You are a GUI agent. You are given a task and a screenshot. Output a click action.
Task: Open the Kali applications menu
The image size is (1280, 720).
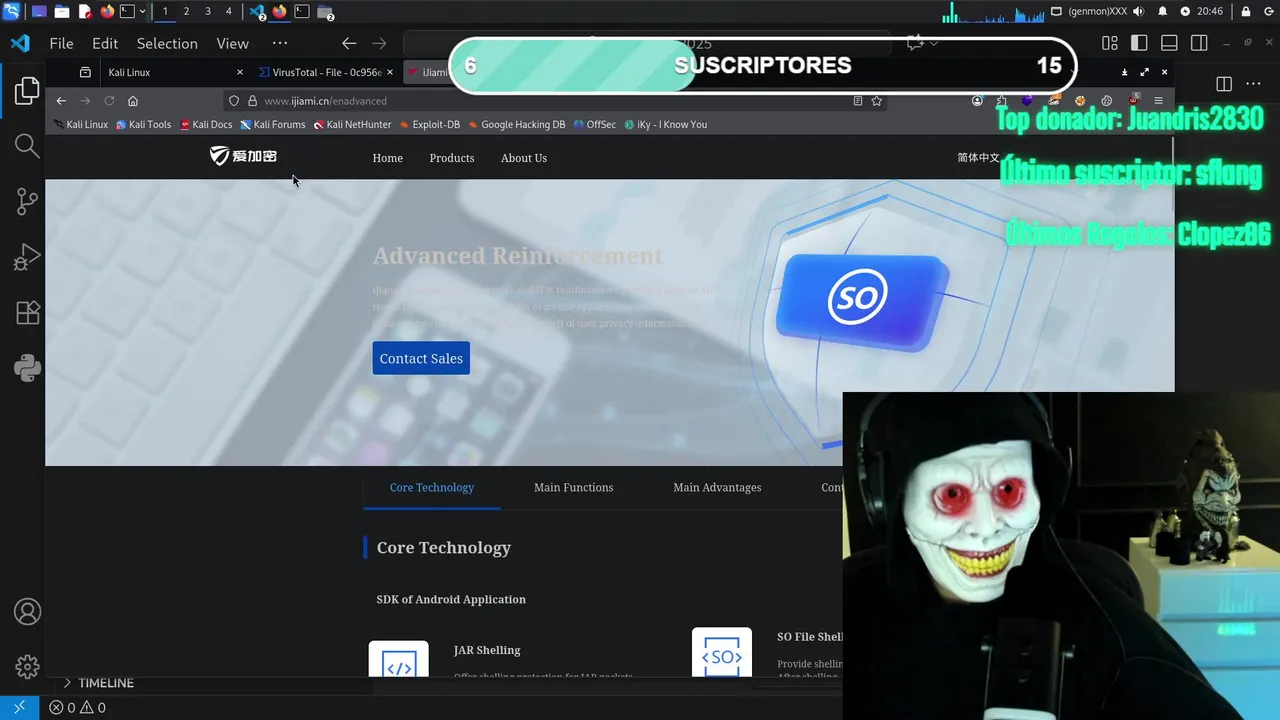click(11, 12)
